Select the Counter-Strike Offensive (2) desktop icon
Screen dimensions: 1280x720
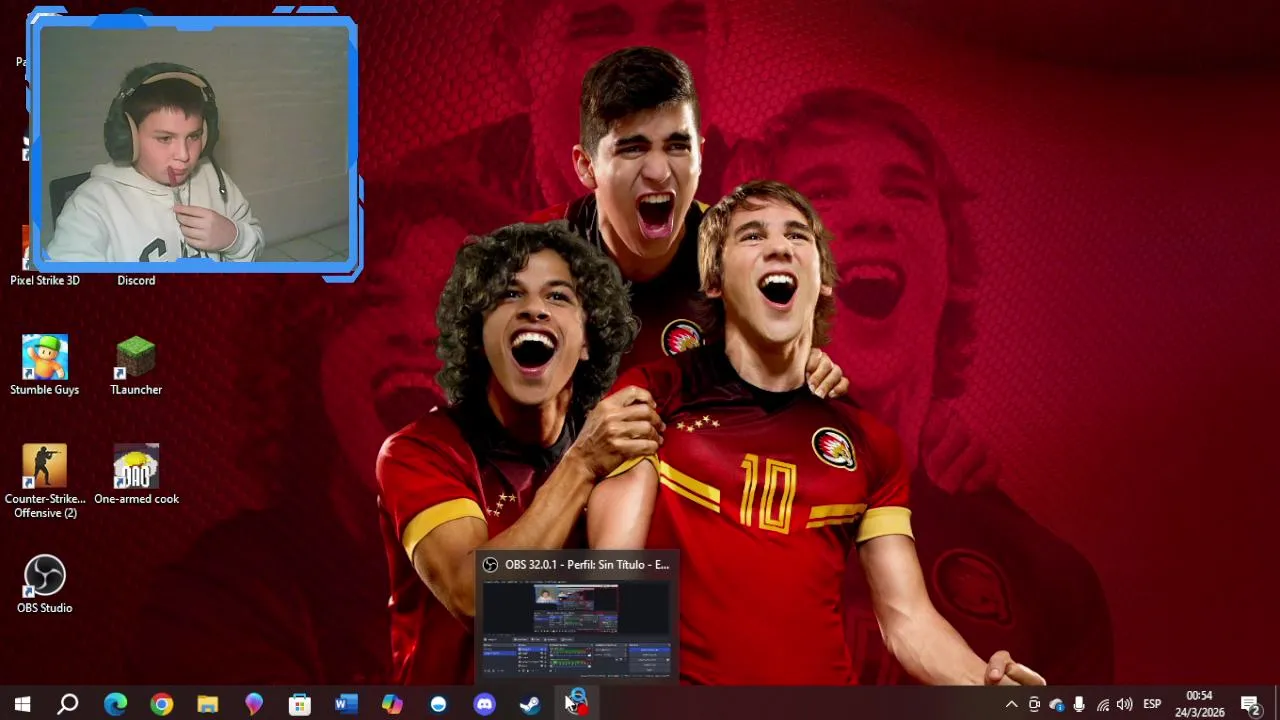coord(45,481)
